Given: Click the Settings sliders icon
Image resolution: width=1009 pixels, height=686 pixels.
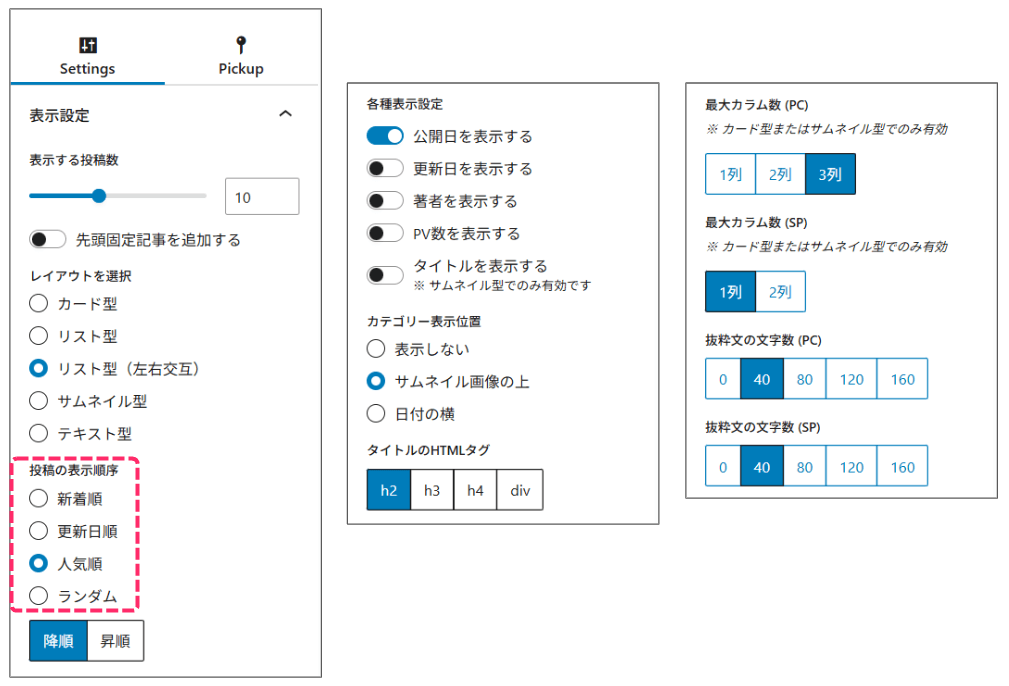Looking at the screenshot, I should [88, 45].
